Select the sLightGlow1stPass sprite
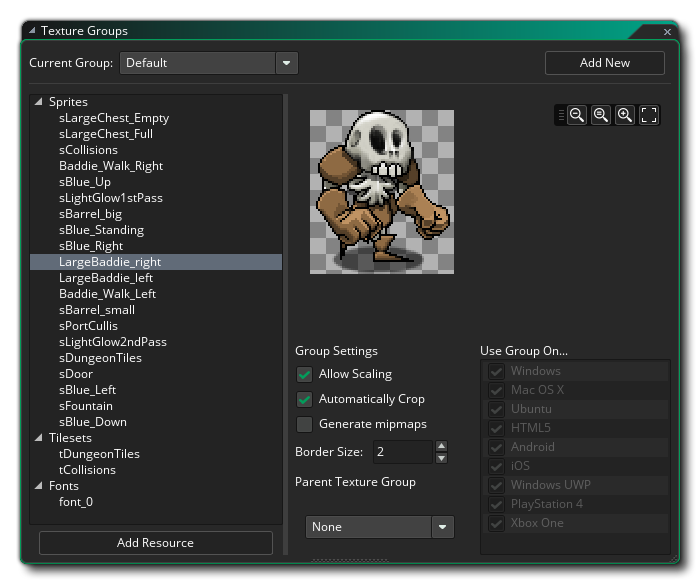The image size is (700, 584). 156,198
